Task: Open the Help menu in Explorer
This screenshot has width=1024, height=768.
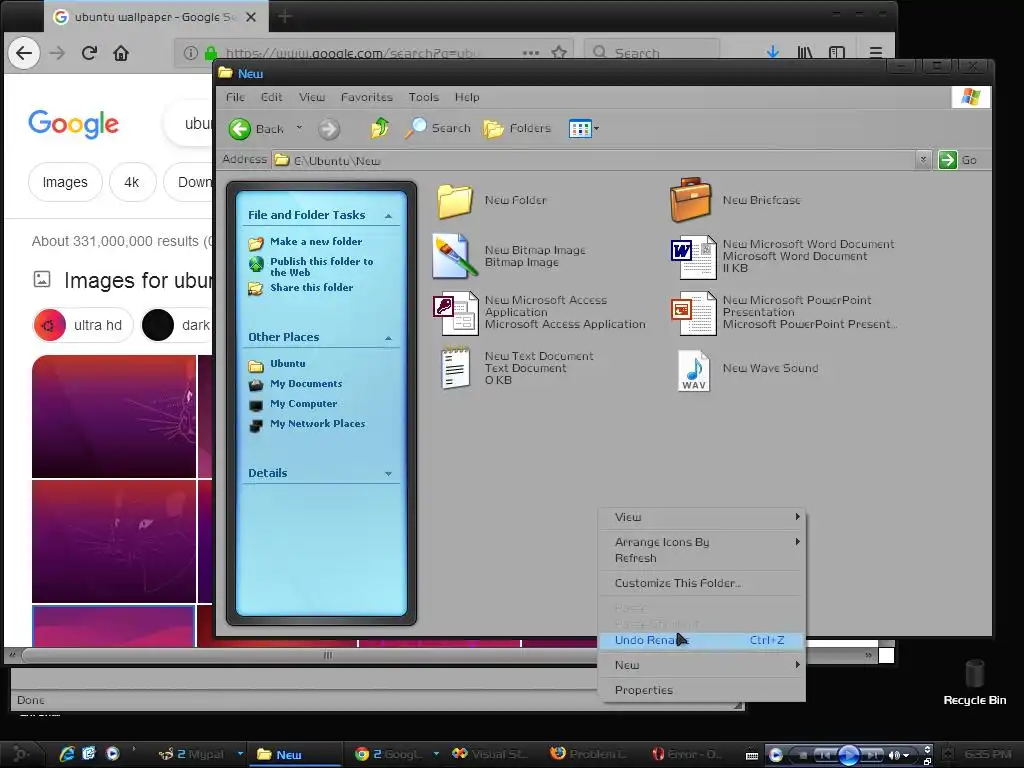Action: tap(467, 97)
